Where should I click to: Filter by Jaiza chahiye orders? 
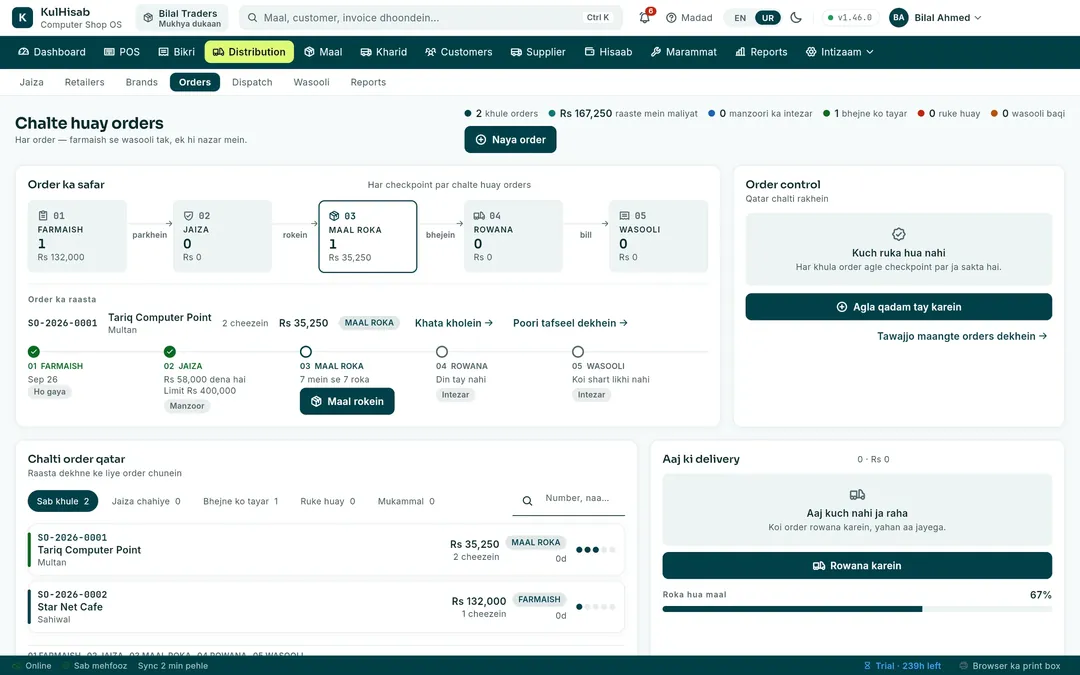point(146,501)
